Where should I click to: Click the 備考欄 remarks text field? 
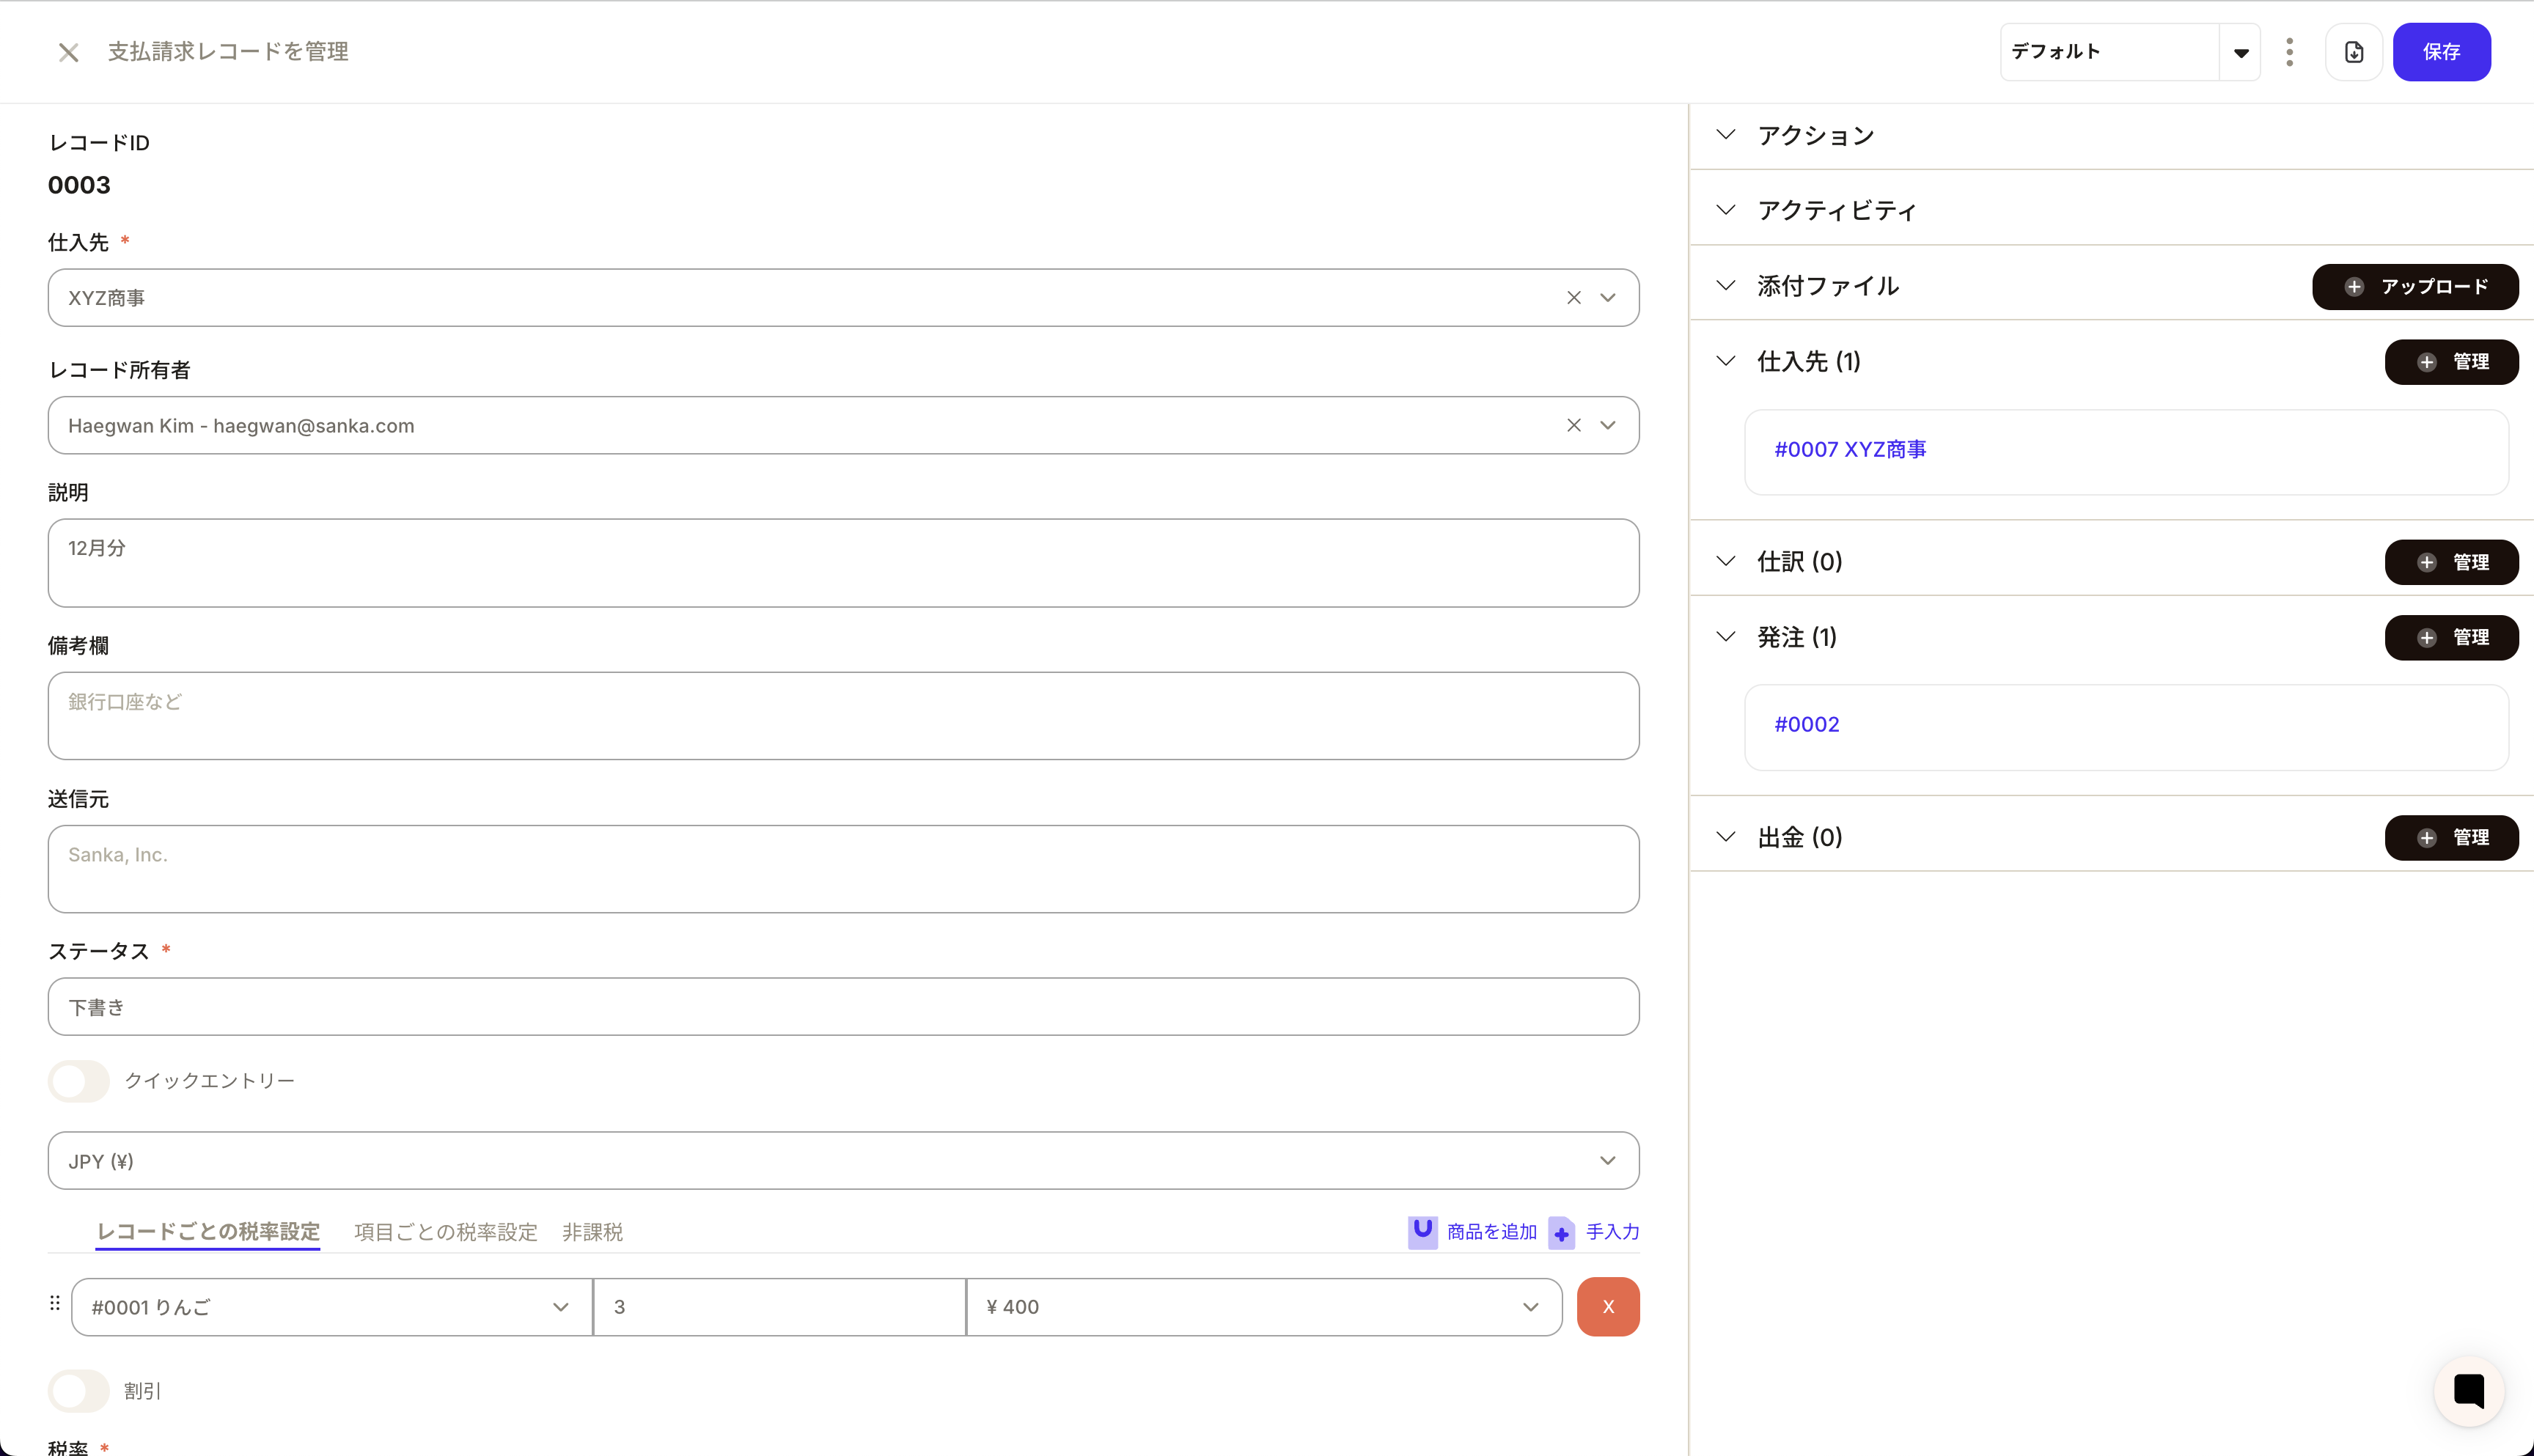pos(842,716)
